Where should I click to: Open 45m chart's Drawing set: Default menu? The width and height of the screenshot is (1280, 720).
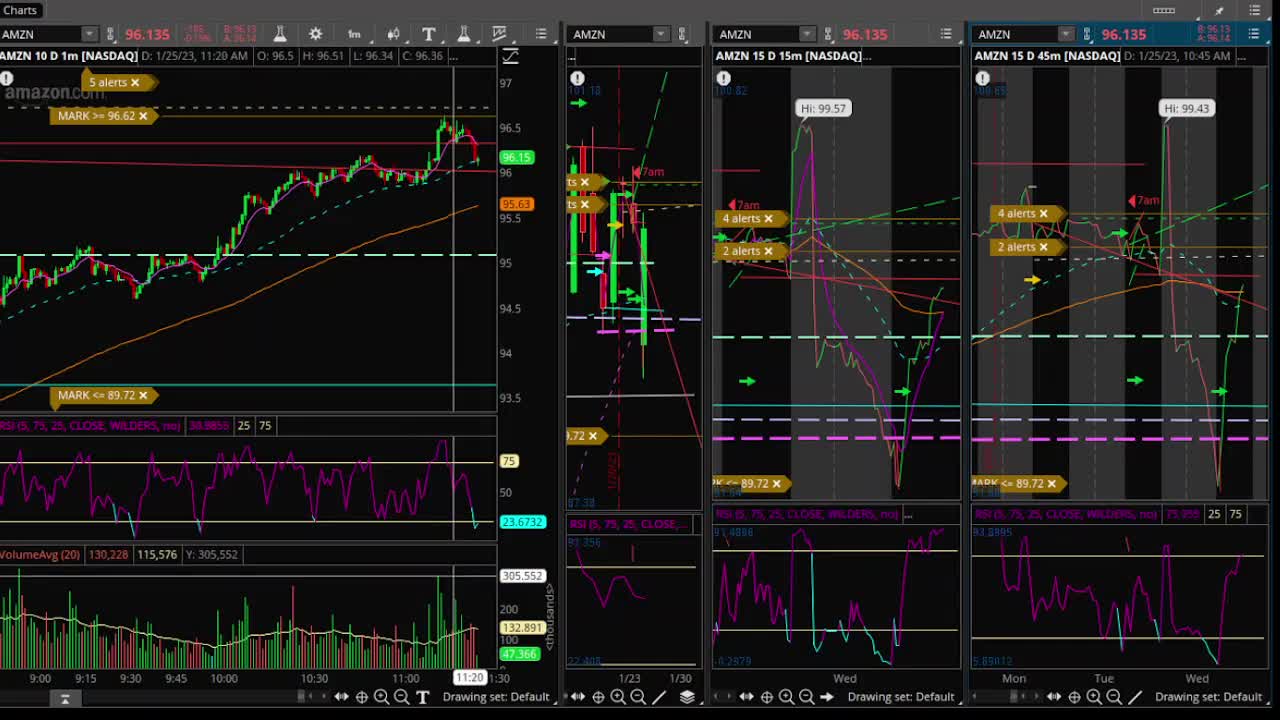click(x=1209, y=697)
